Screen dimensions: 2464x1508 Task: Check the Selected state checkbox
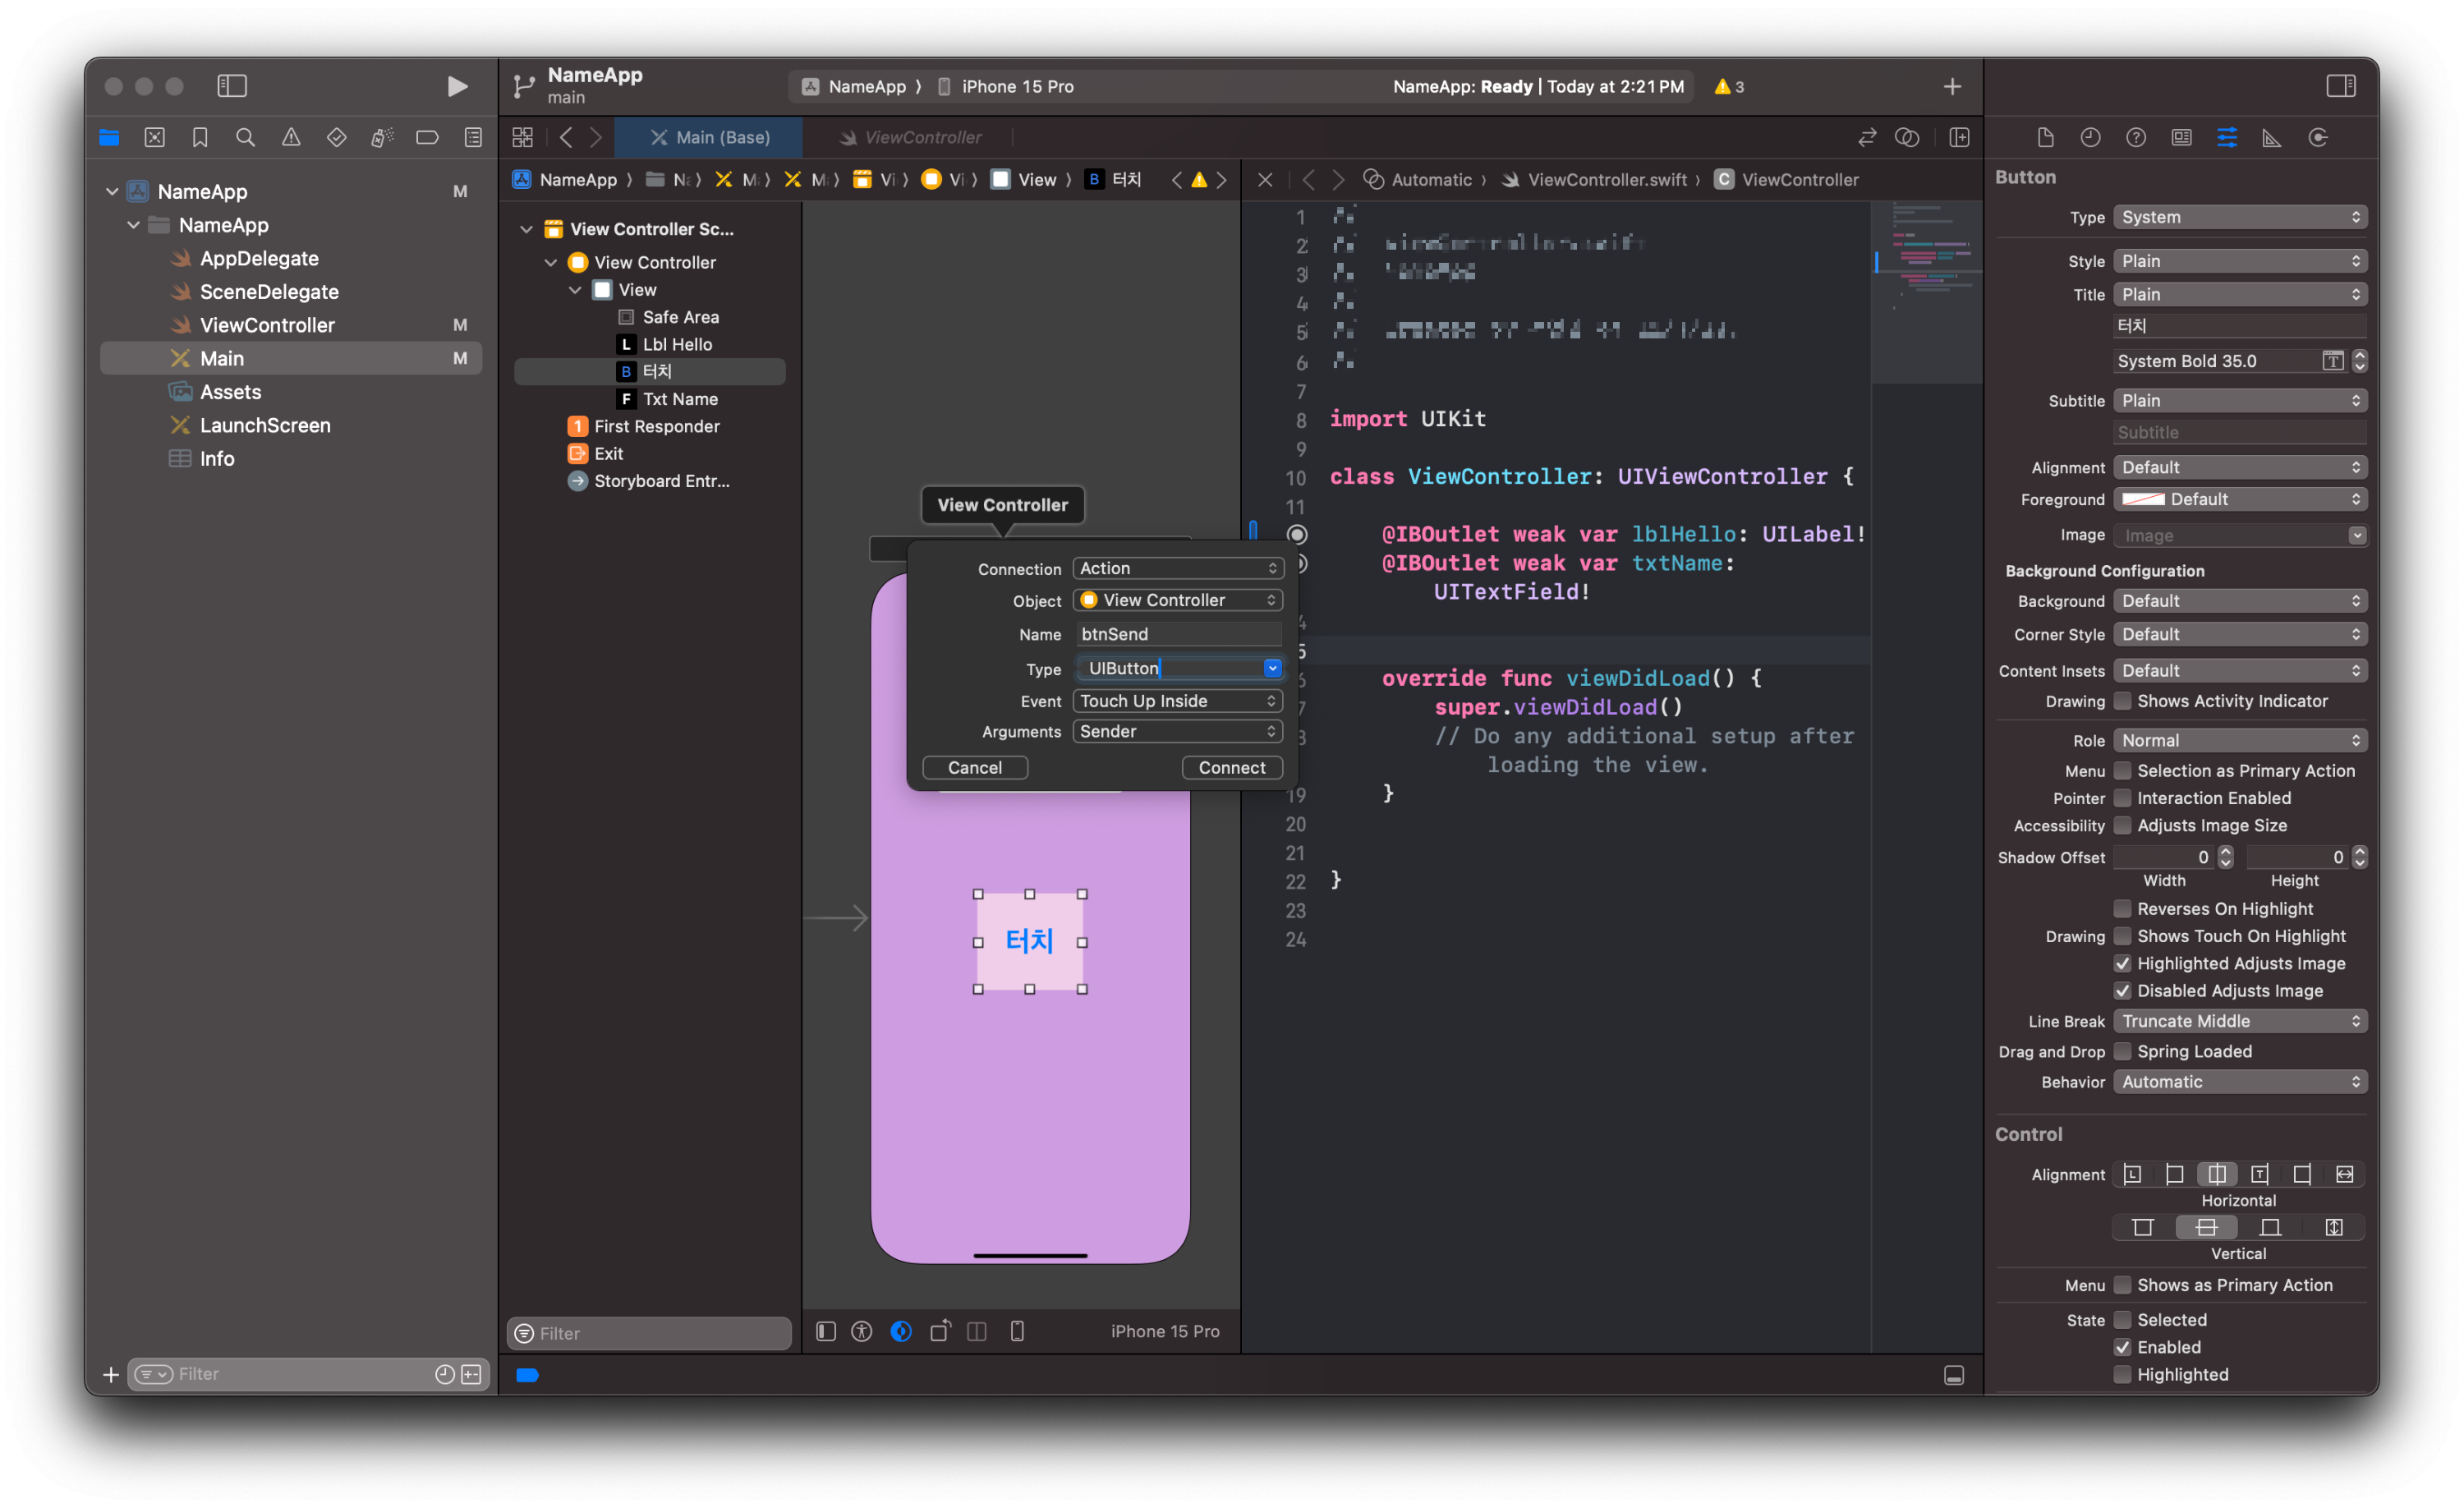(x=2122, y=1319)
